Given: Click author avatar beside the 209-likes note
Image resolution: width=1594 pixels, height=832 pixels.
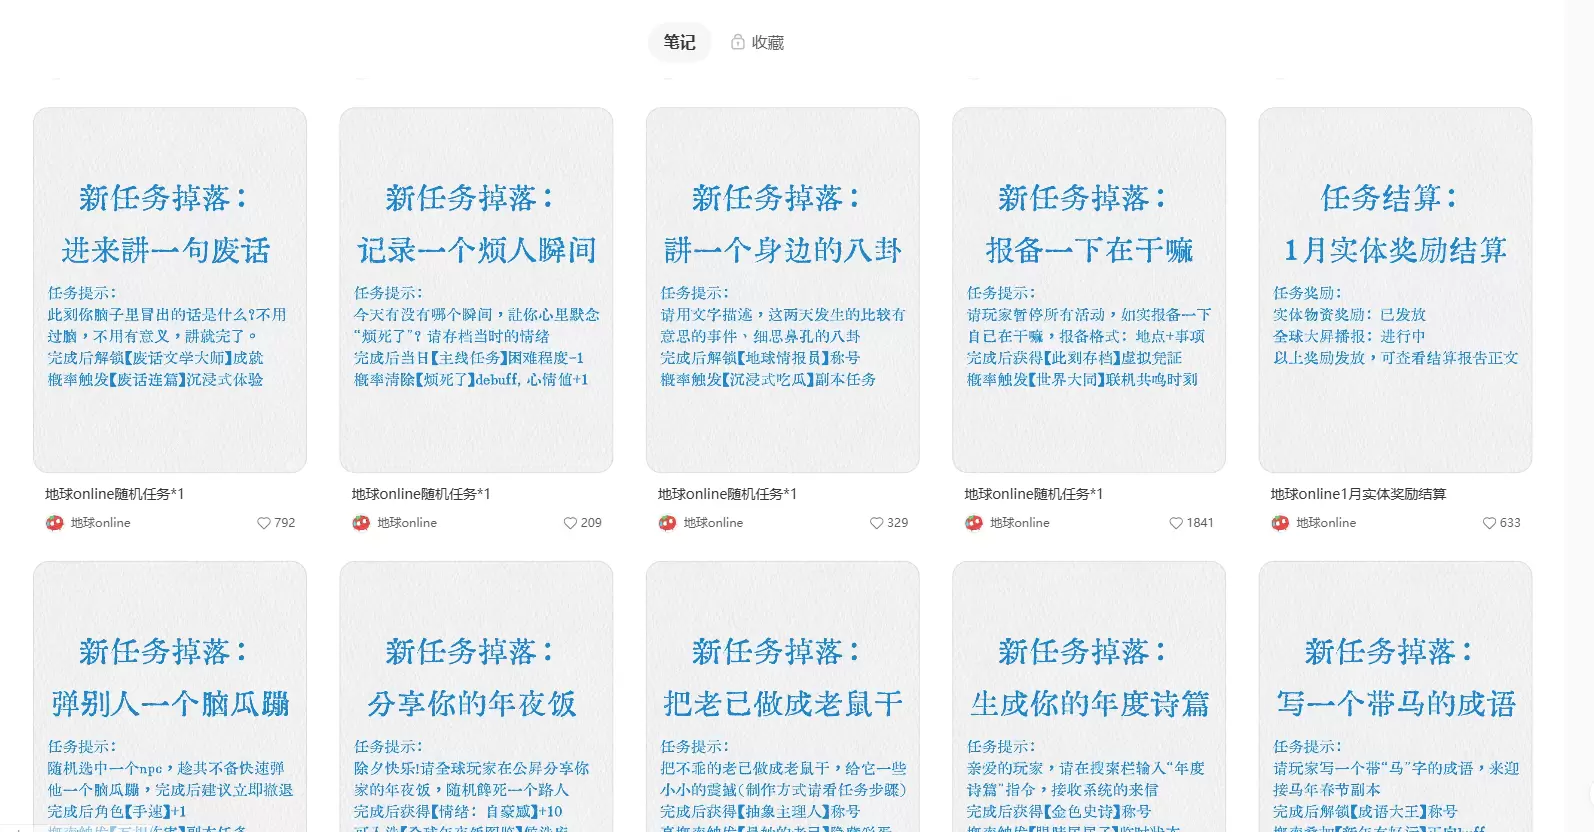Looking at the screenshot, I should tap(361, 523).
